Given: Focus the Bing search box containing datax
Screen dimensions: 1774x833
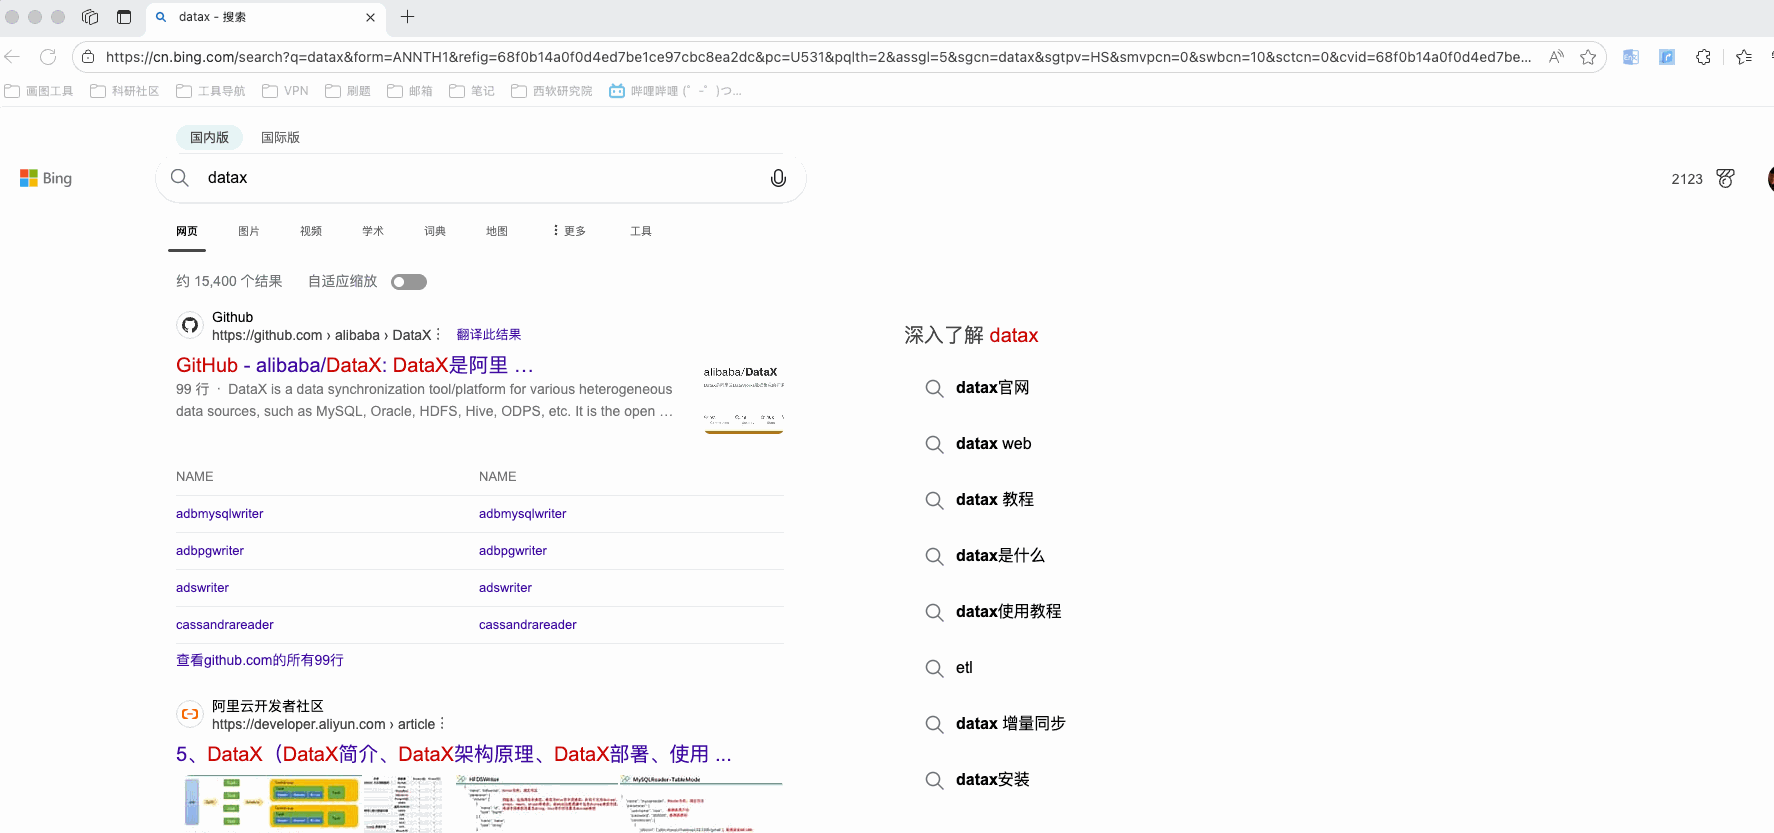Looking at the screenshot, I should coord(480,178).
